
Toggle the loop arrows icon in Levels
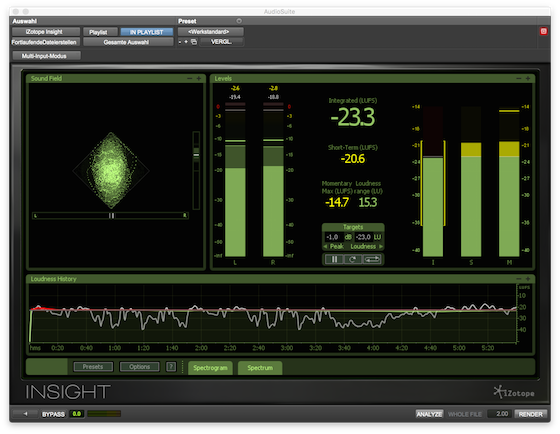[372, 259]
